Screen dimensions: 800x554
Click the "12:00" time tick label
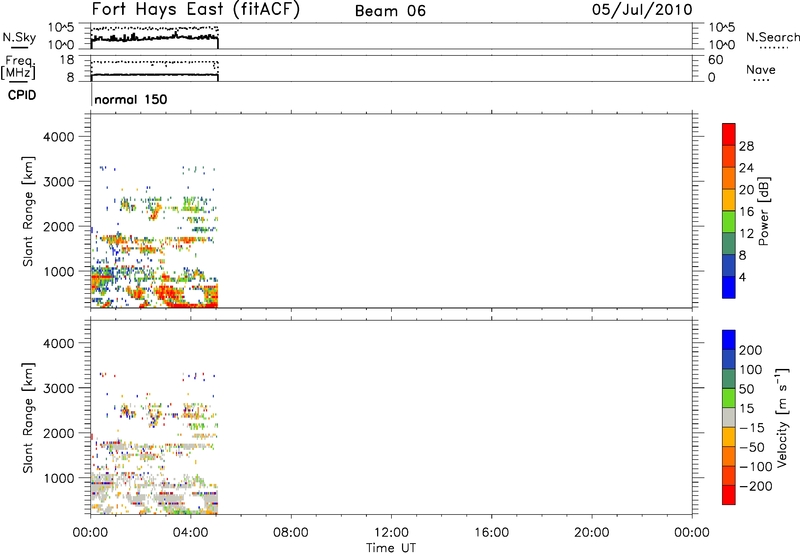click(391, 533)
